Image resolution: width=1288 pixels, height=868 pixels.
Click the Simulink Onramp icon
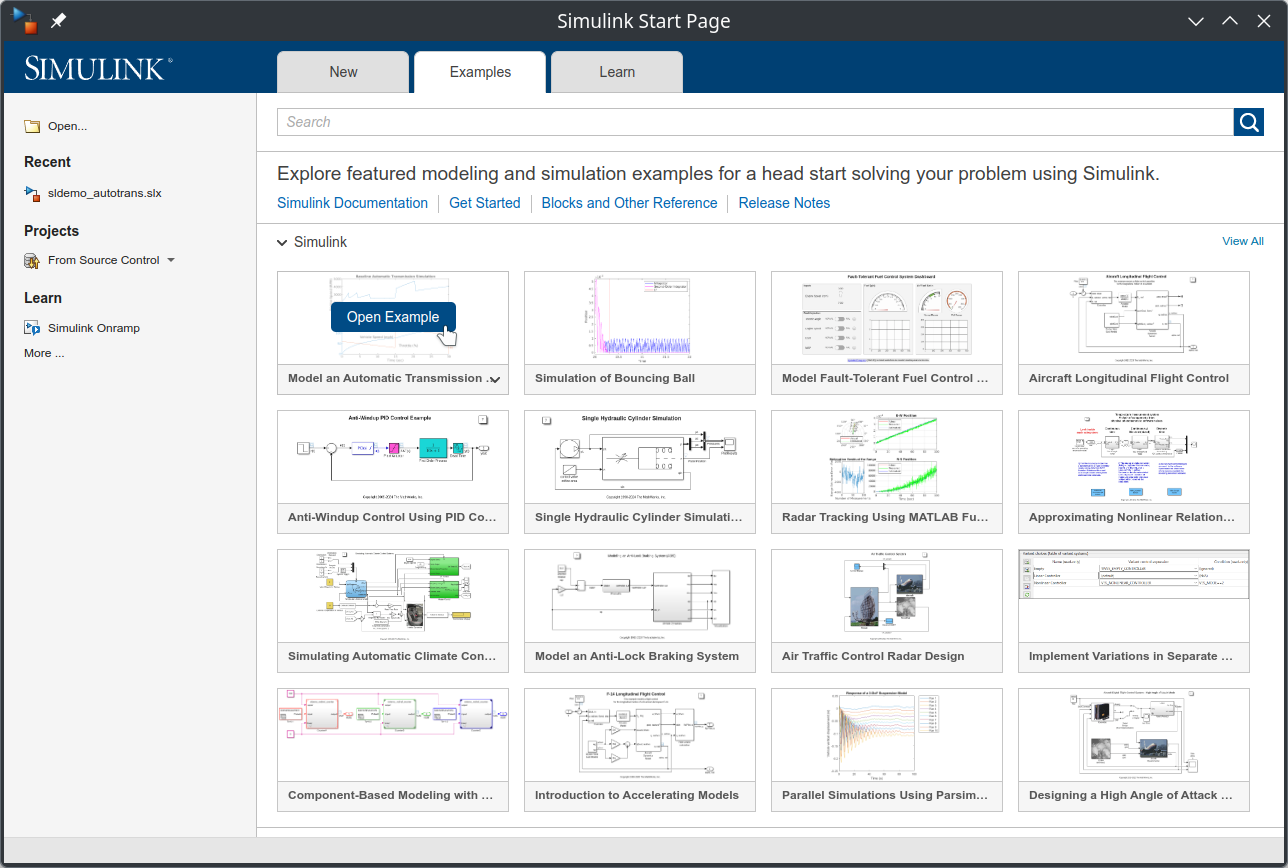[x=32, y=328]
